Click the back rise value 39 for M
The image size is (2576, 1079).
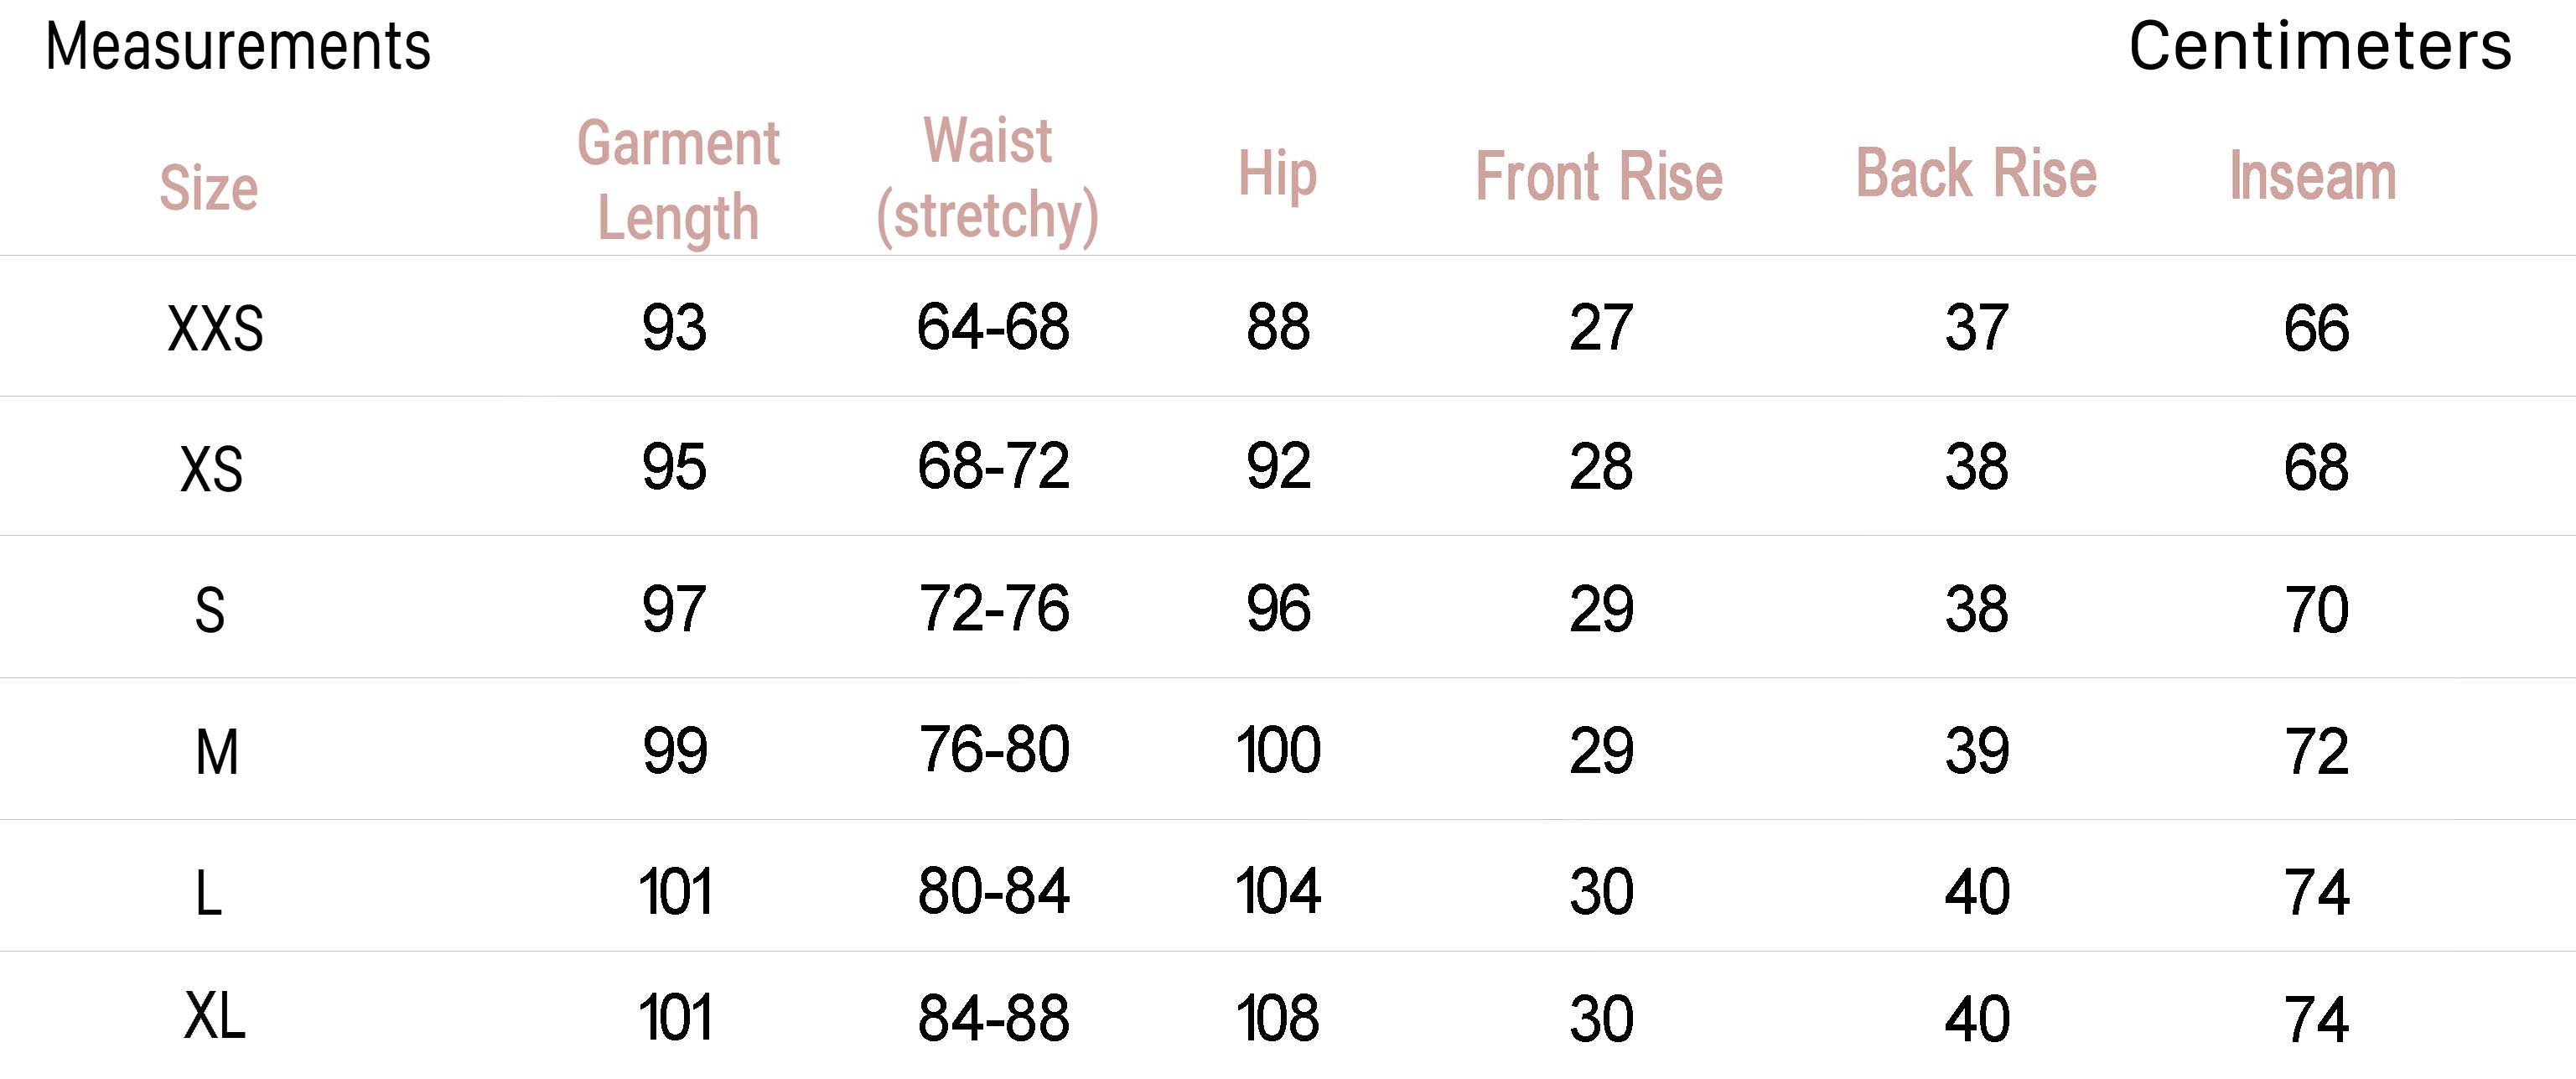(x=1977, y=752)
